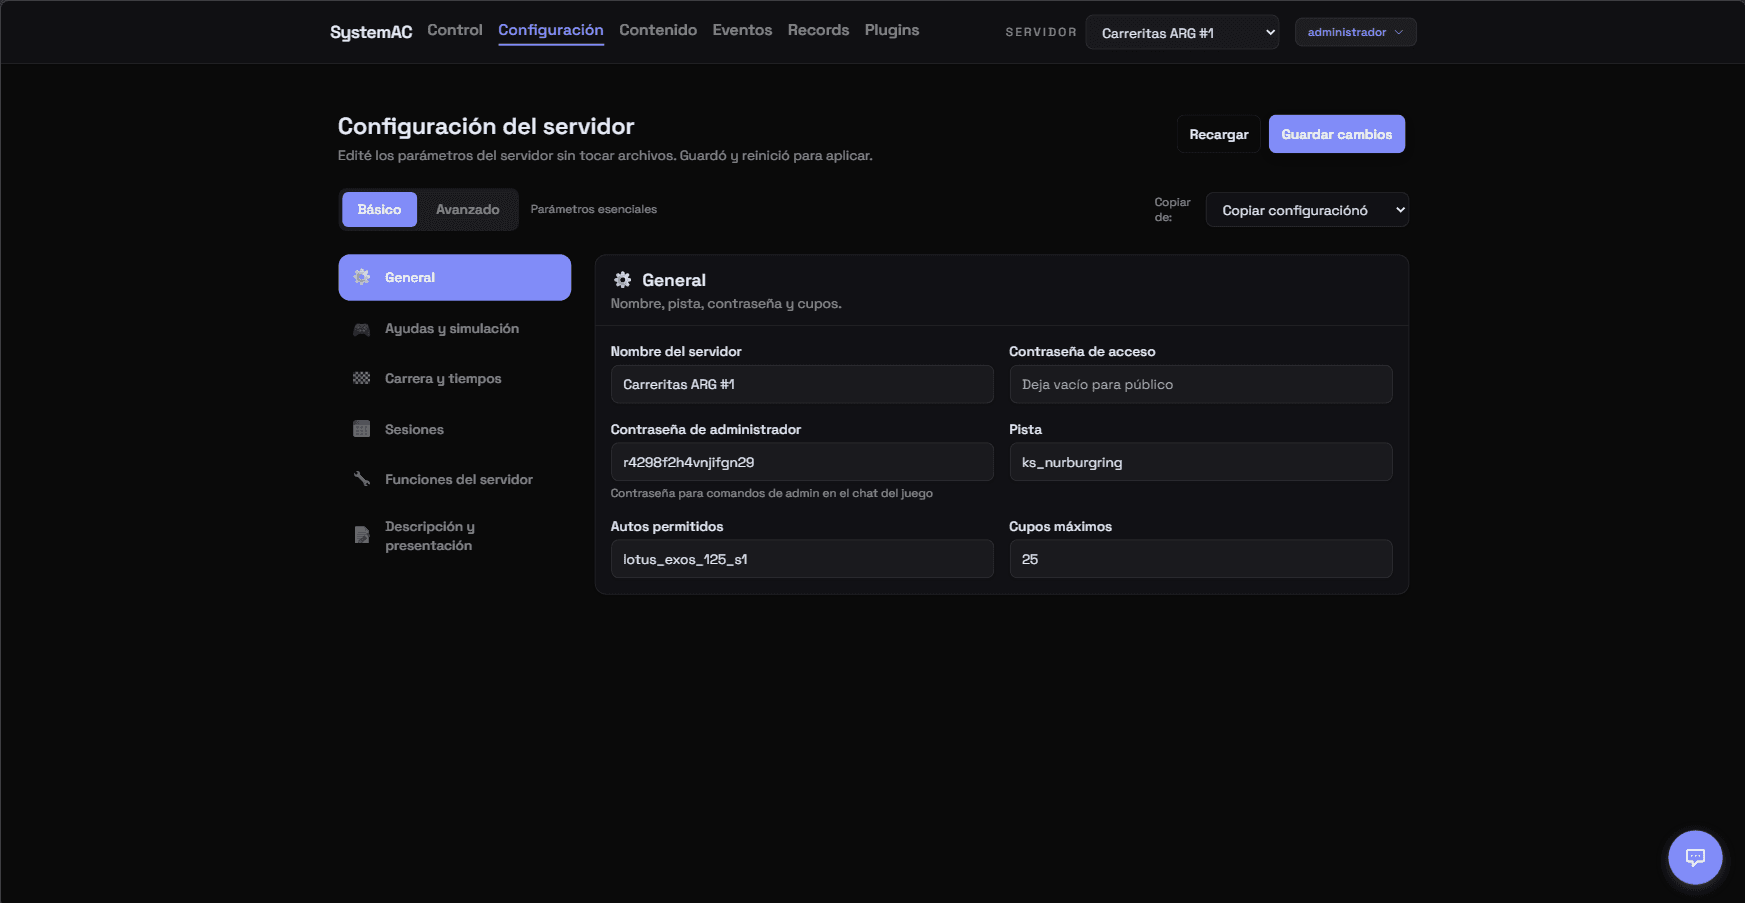Select Funciones del servidor in the sidebar
The width and height of the screenshot is (1745, 903).
[454, 479]
